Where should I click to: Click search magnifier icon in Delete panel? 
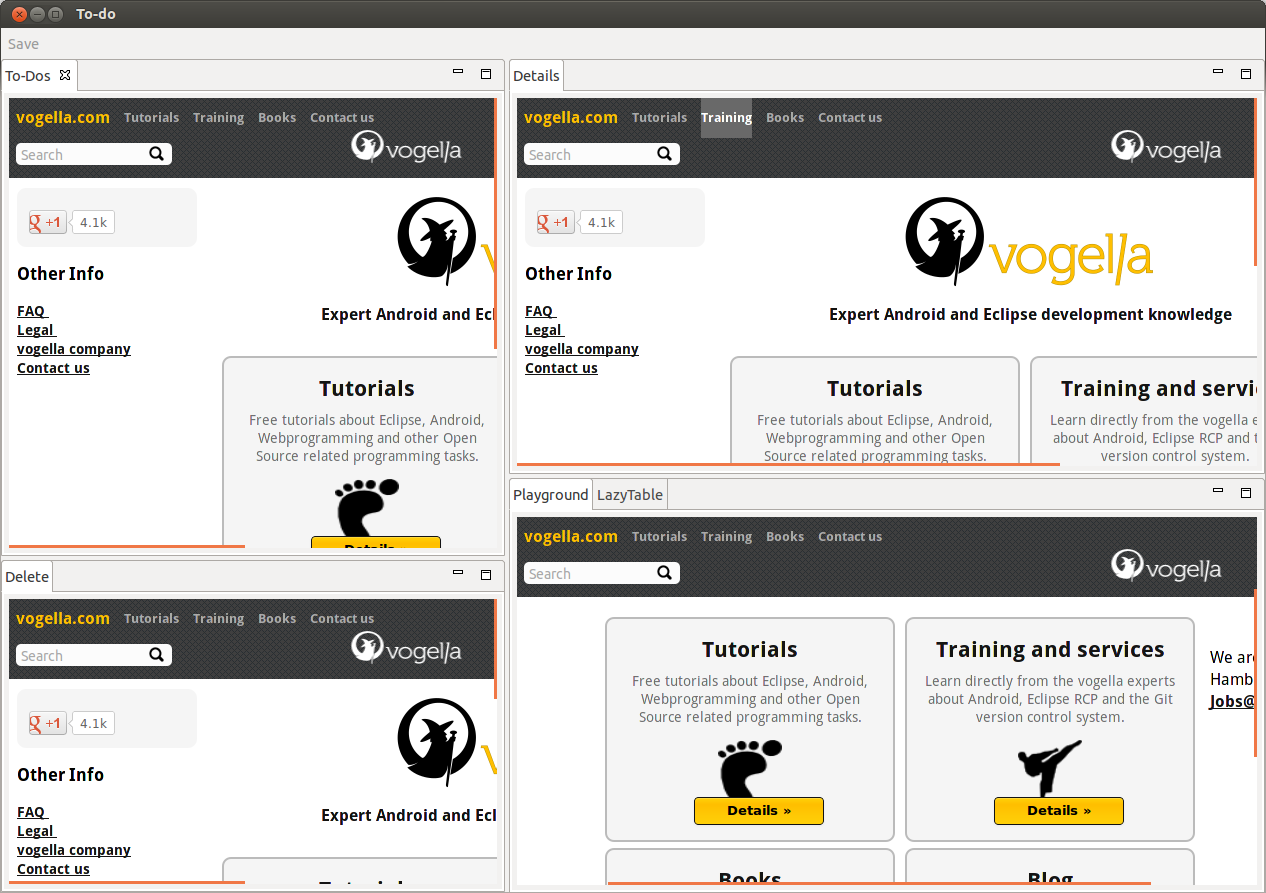tap(156, 655)
